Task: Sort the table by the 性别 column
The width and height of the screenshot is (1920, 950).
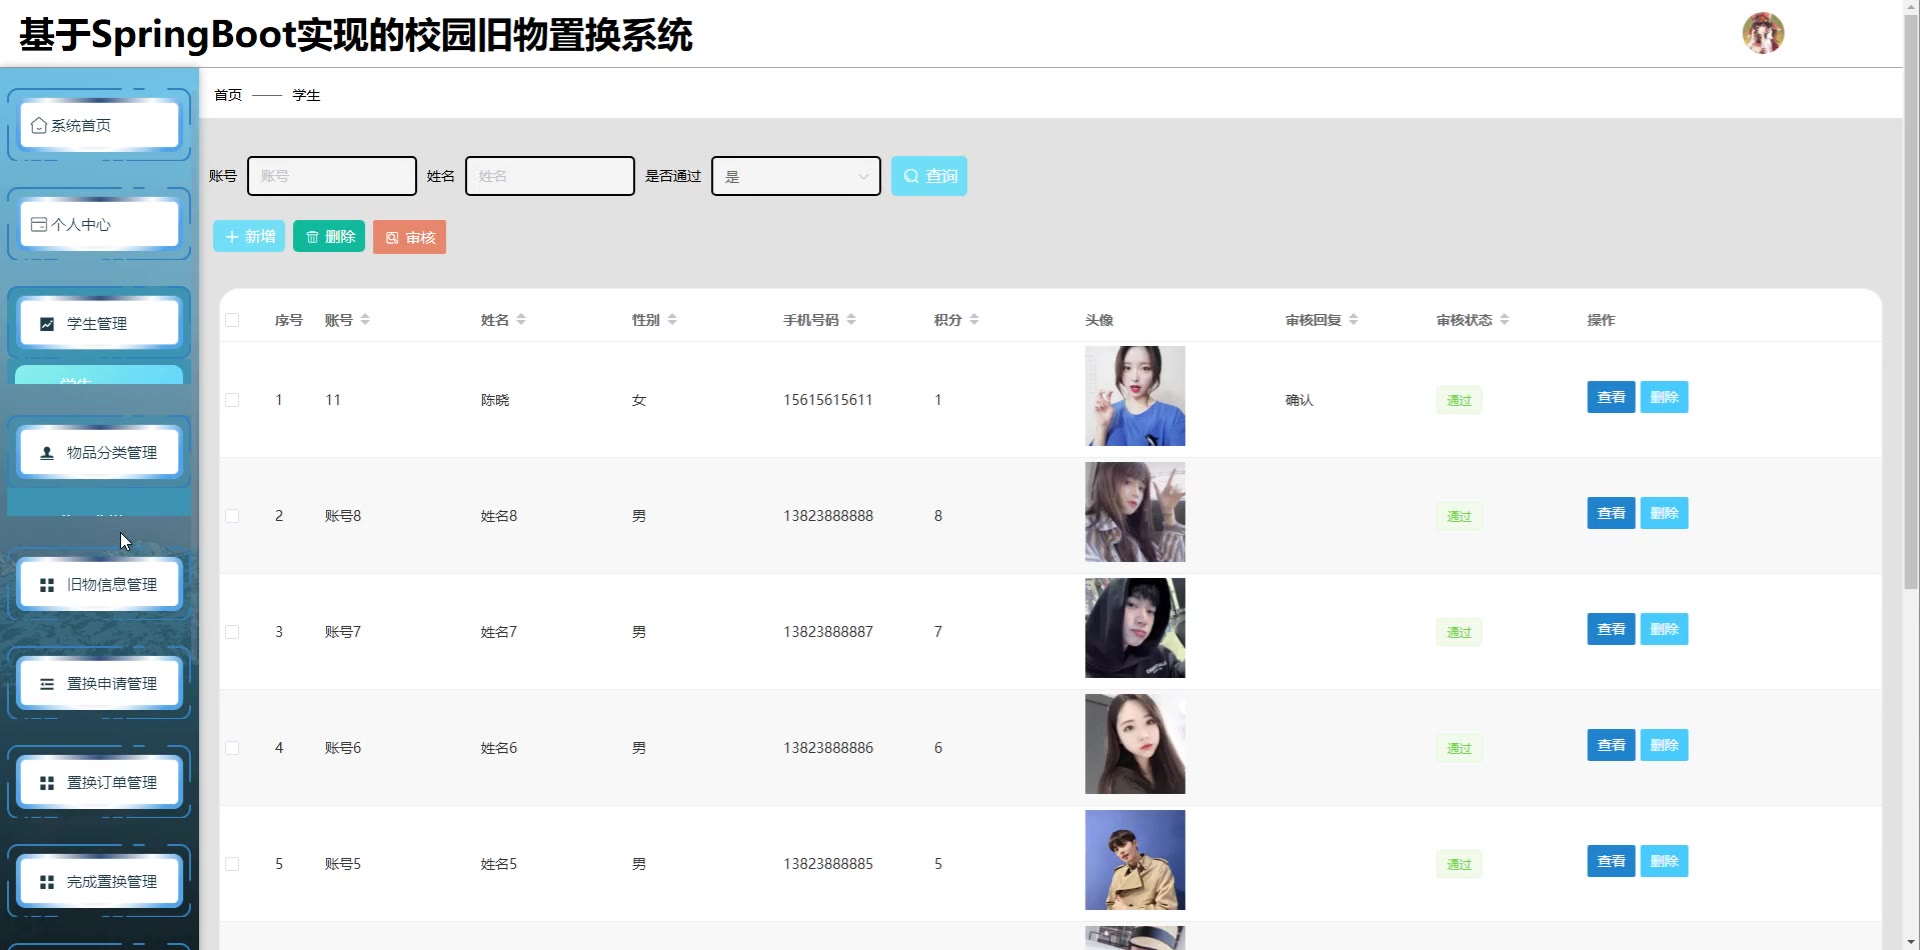Action: pos(672,320)
